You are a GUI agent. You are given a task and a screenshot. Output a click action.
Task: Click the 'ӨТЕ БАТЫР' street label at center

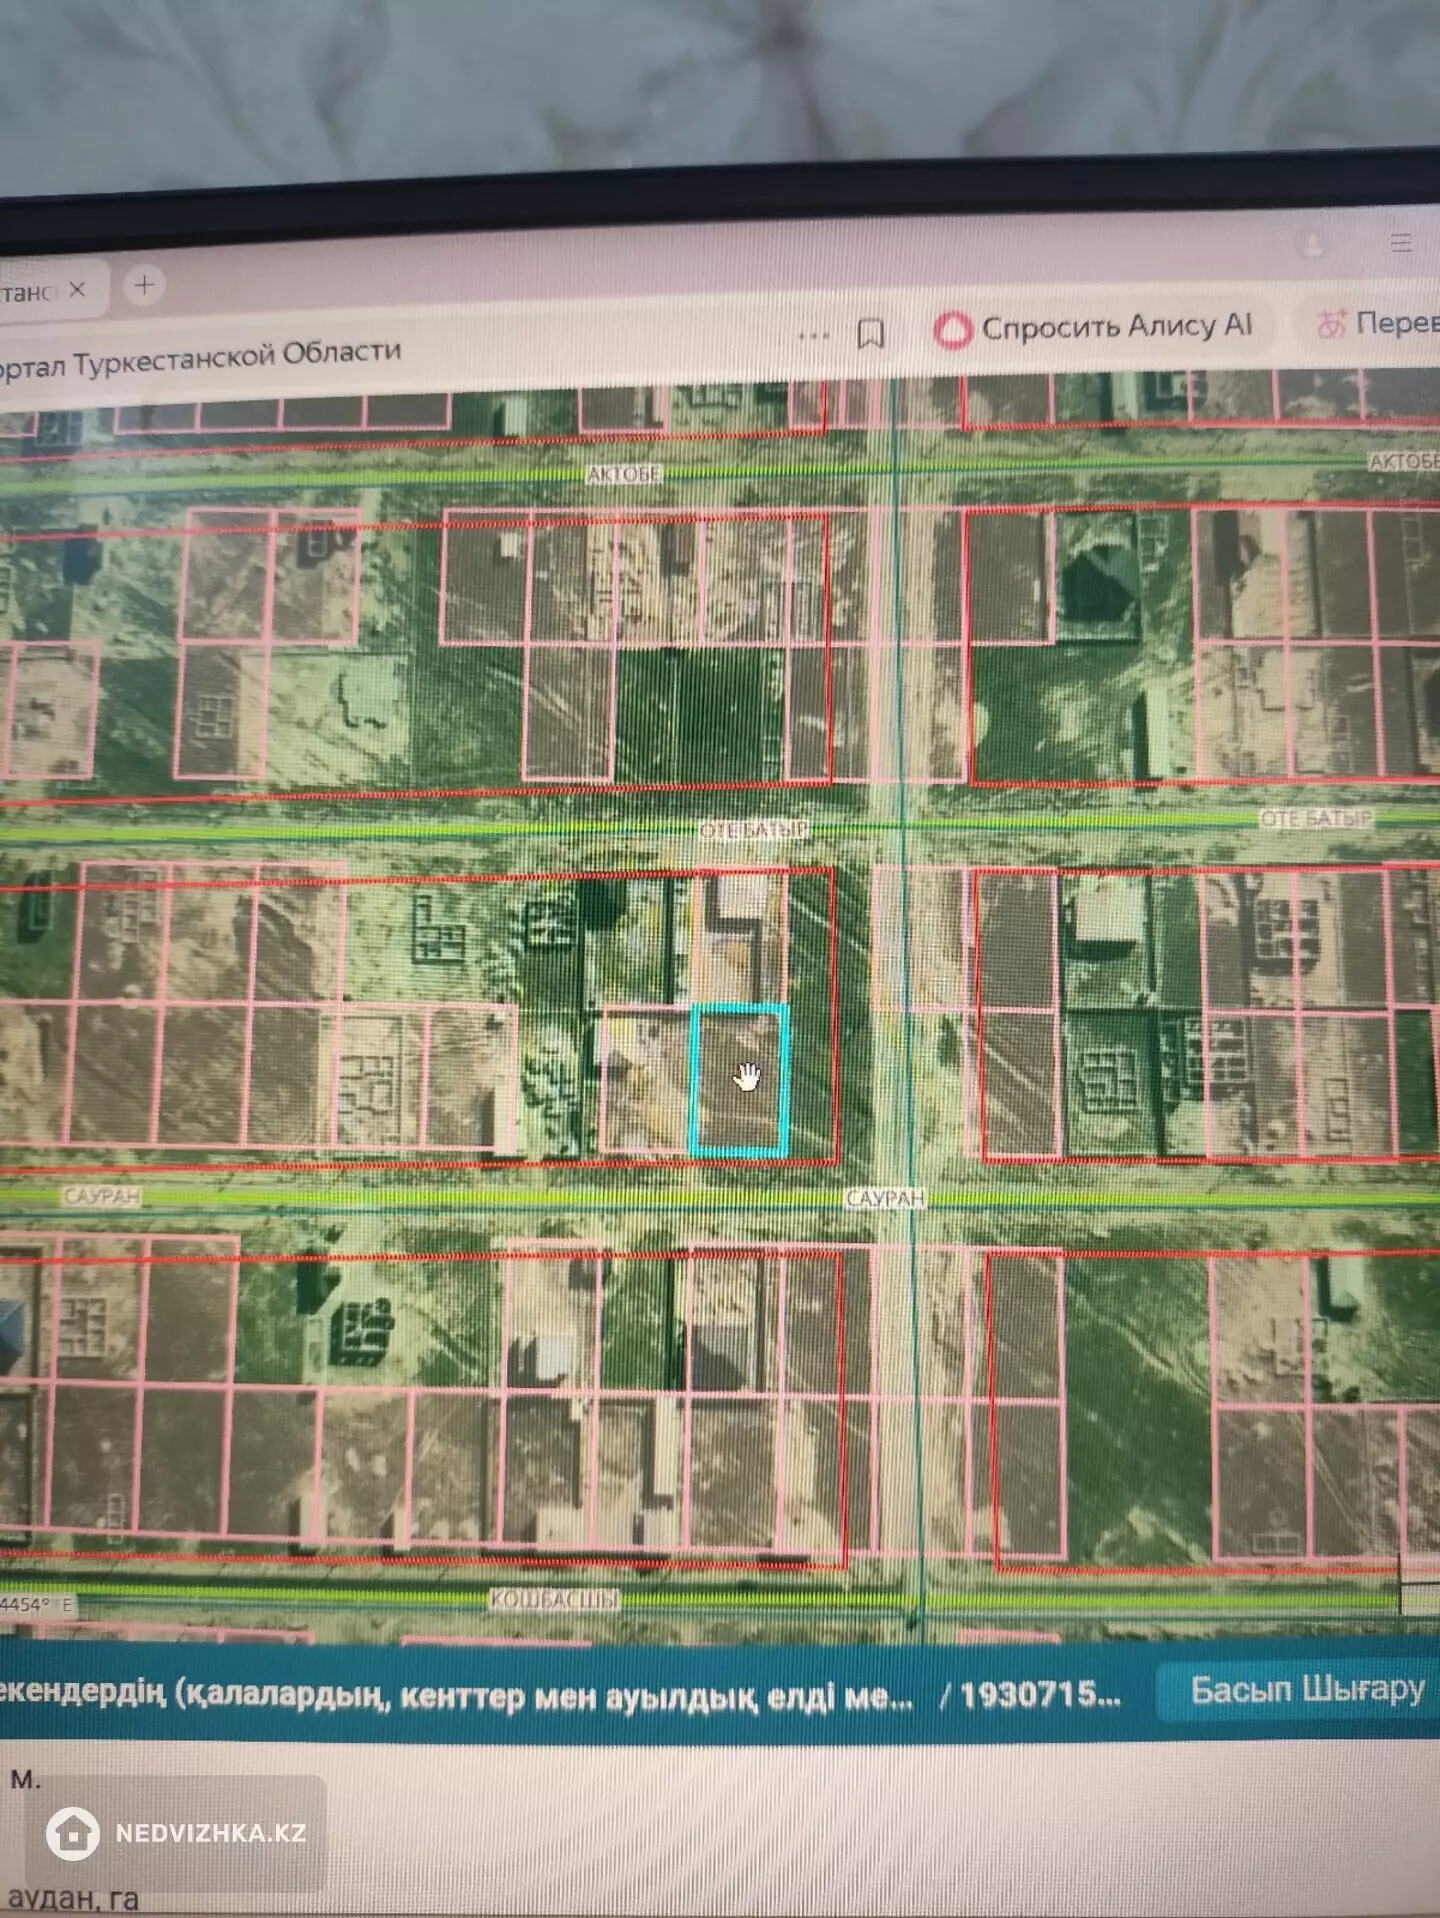(752, 830)
